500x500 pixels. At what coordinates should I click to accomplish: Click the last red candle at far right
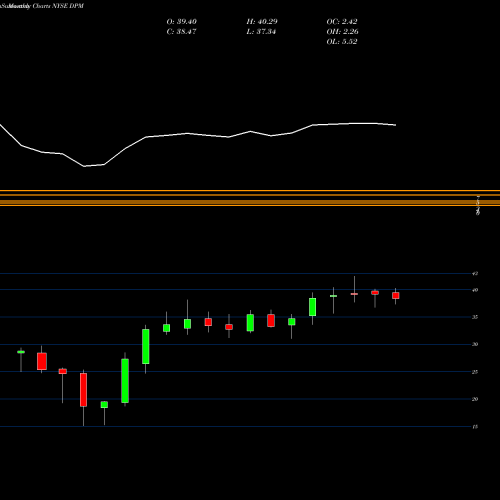click(x=396, y=295)
